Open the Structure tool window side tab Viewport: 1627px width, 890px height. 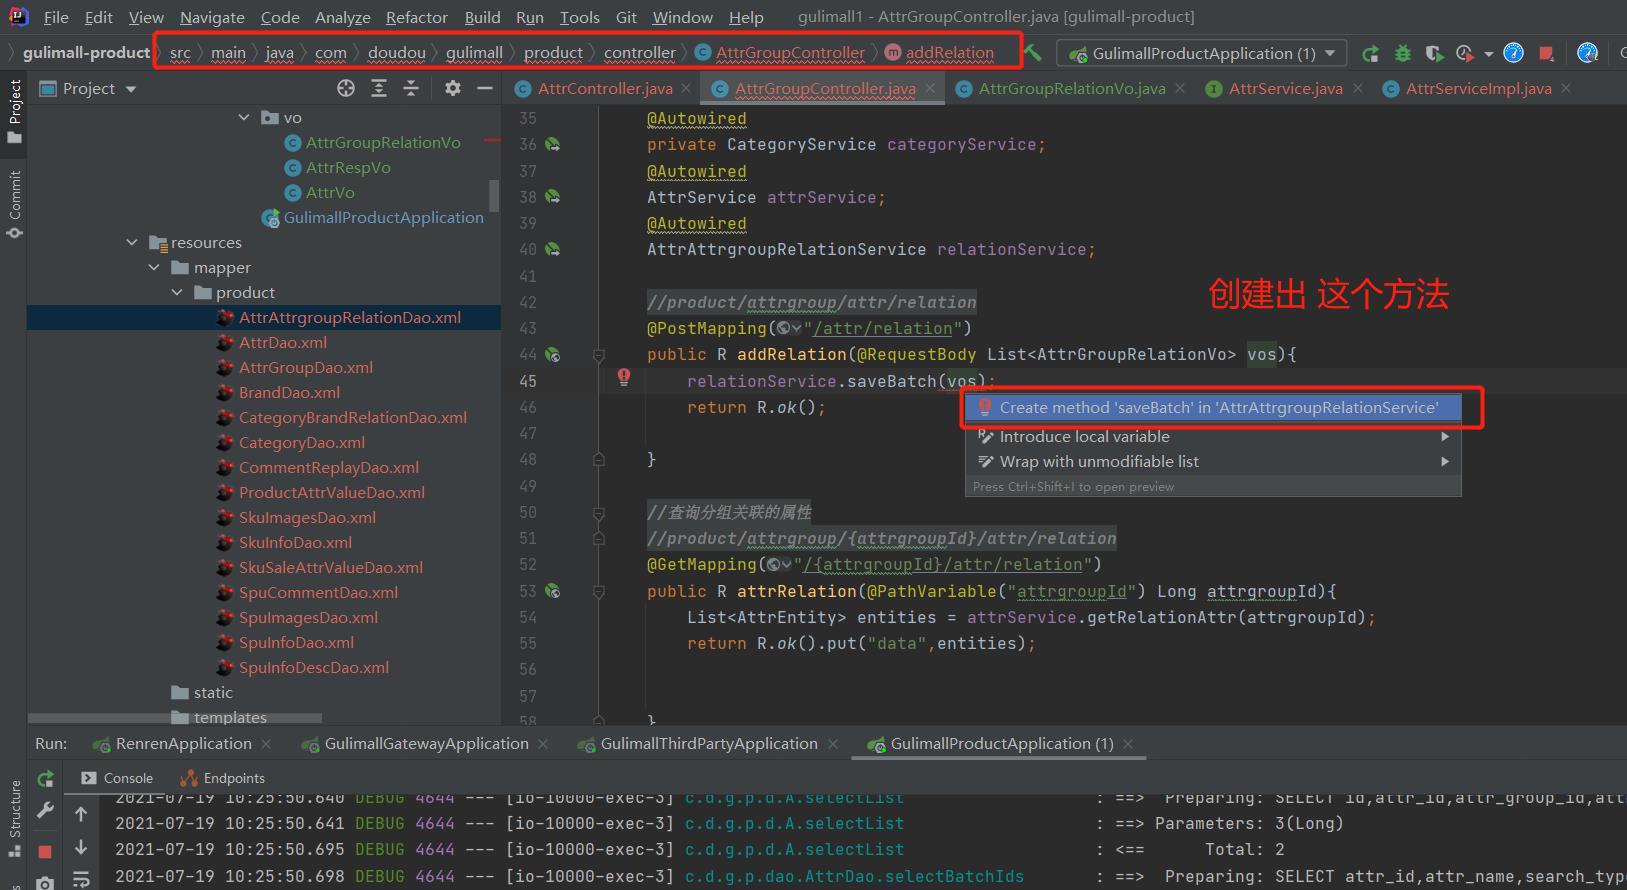(x=14, y=818)
